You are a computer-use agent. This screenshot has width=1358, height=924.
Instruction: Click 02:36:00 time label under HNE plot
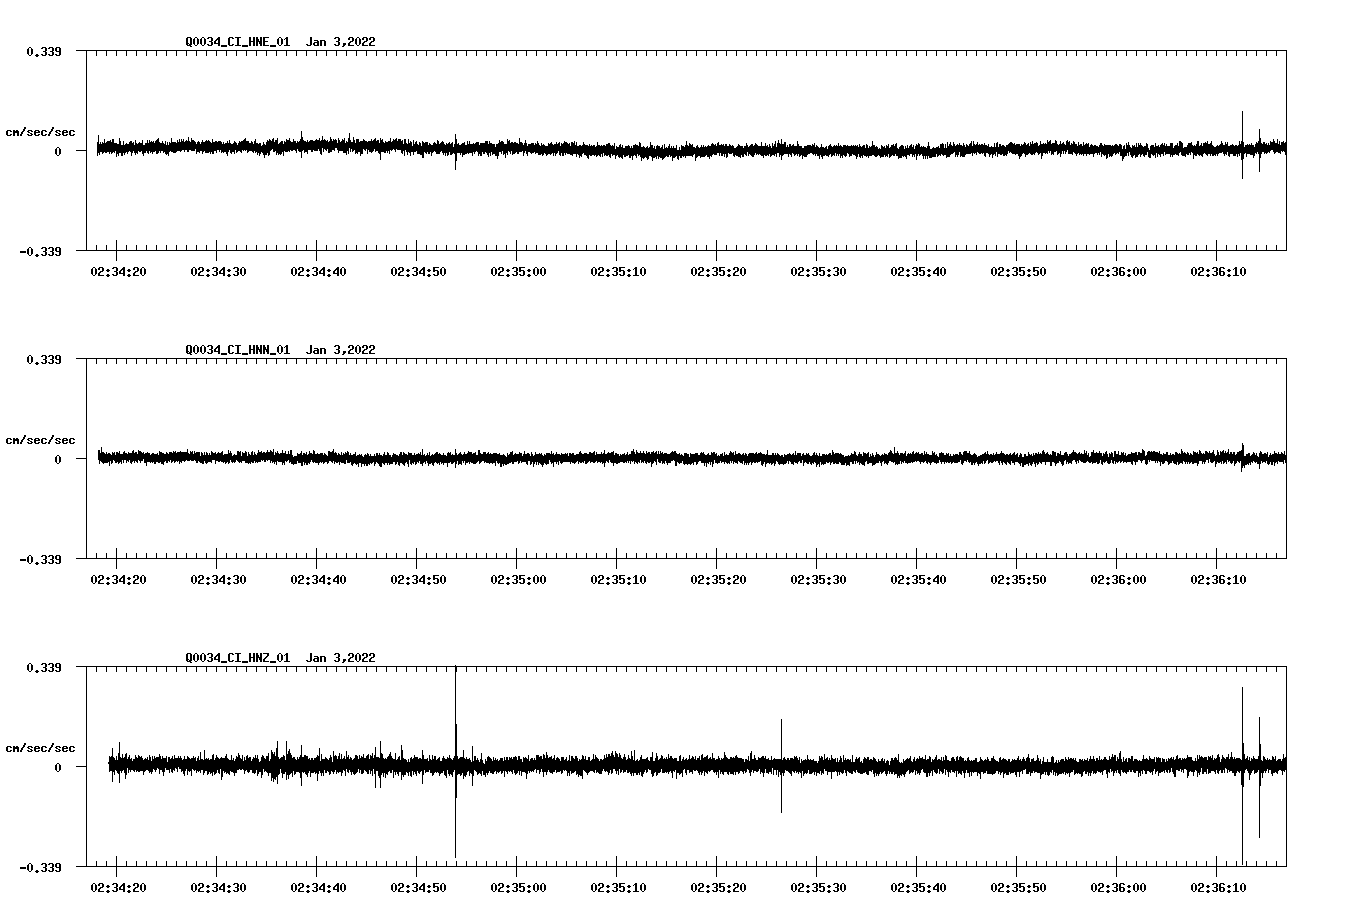pyautogui.click(x=1118, y=271)
